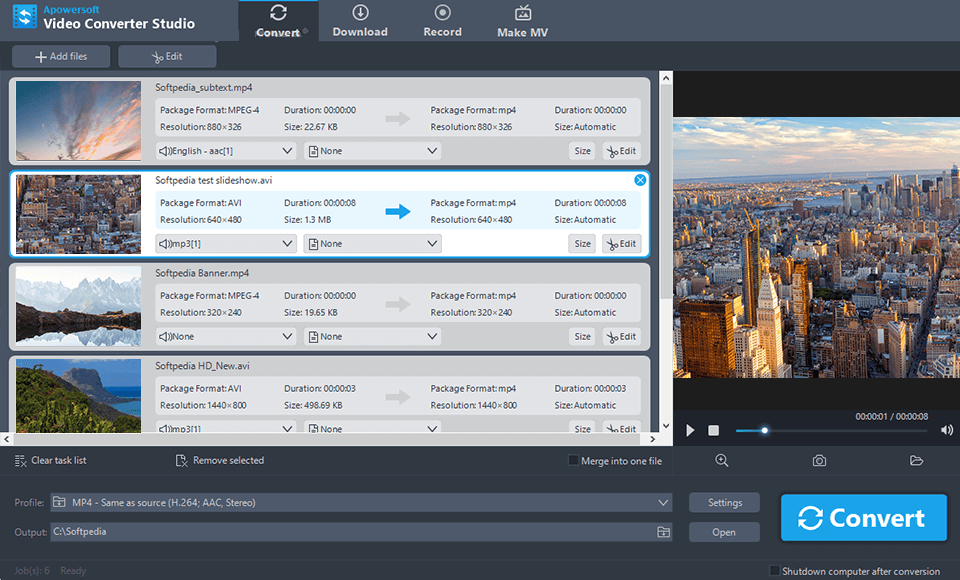Check Shutdown computer after conversion
Screen dimensions: 960x580
tap(776, 570)
